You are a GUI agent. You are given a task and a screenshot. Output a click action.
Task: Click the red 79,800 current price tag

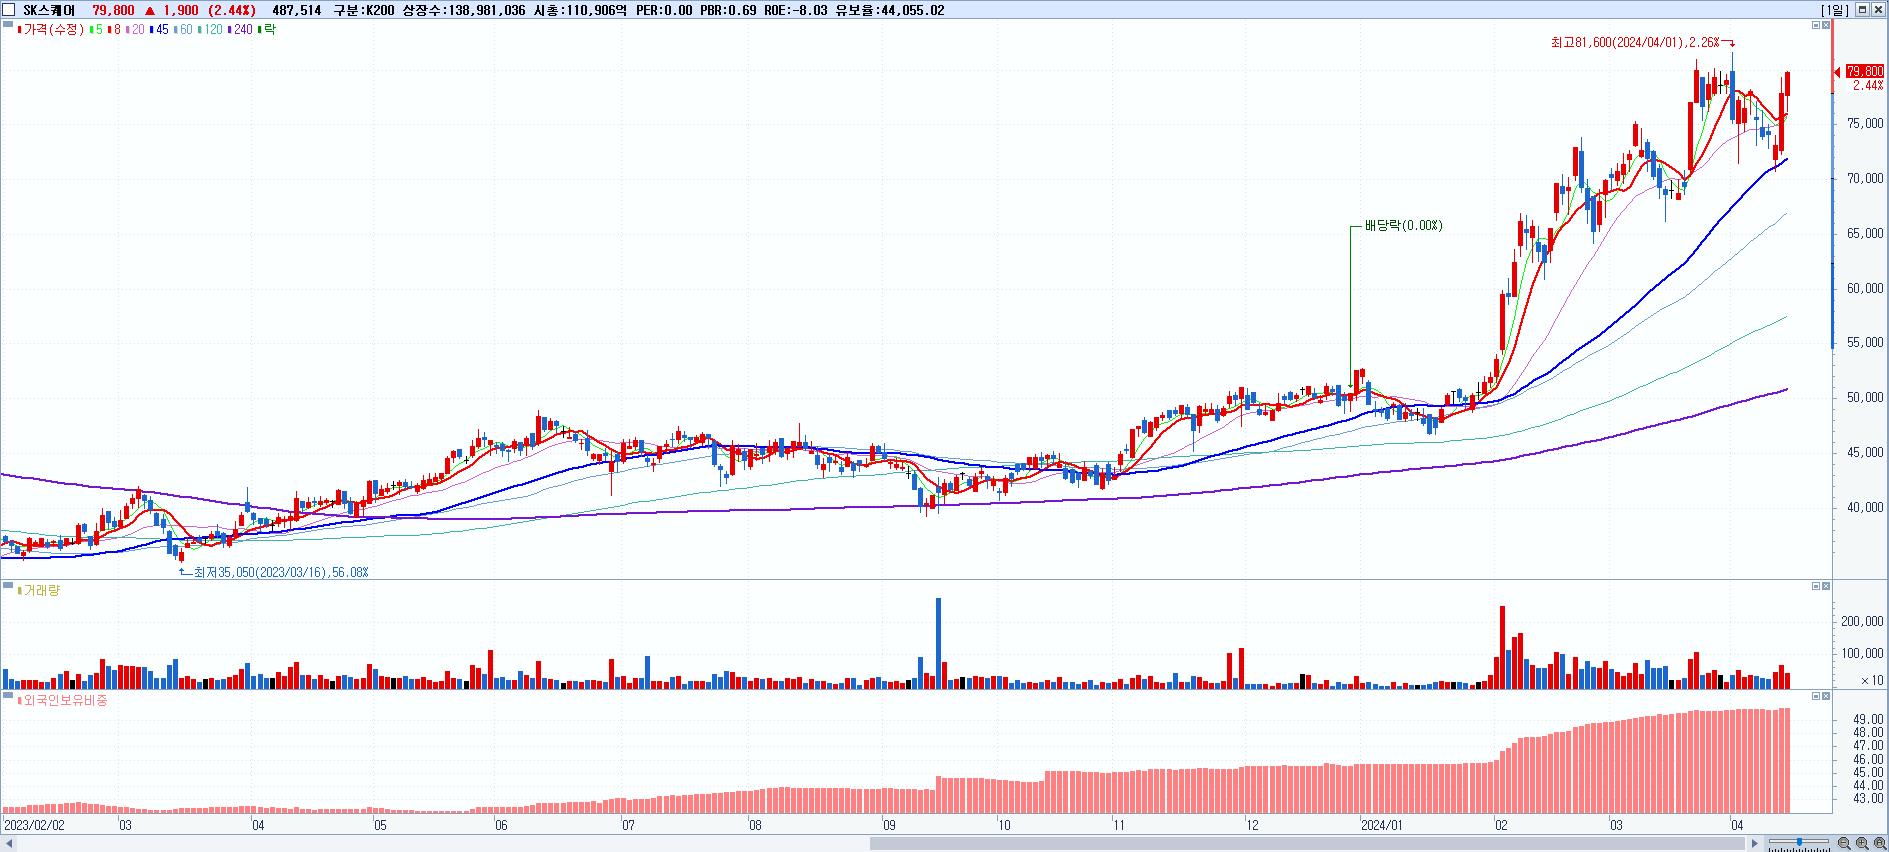1864,71
